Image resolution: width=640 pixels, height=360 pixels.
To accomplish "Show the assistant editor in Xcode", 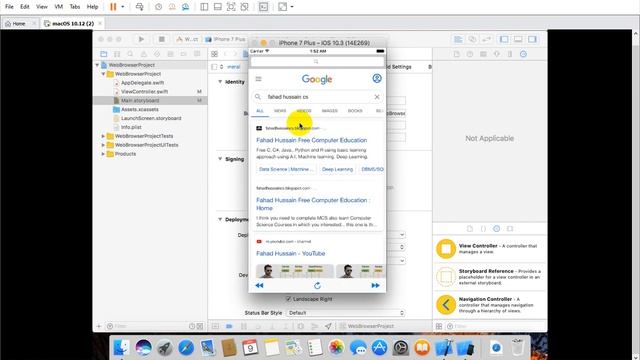I will (x=472, y=39).
